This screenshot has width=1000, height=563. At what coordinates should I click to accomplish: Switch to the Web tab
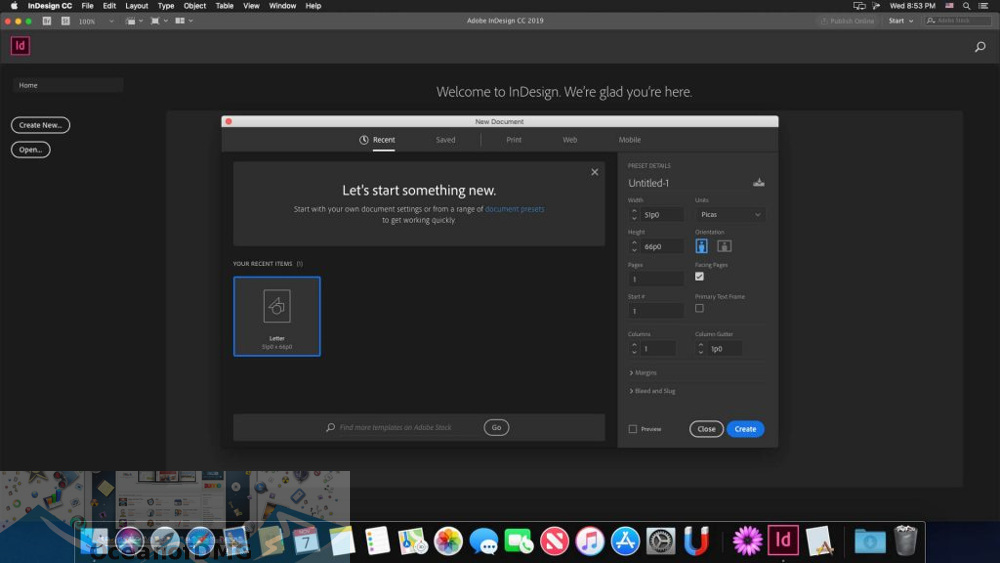(x=570, y=140)
